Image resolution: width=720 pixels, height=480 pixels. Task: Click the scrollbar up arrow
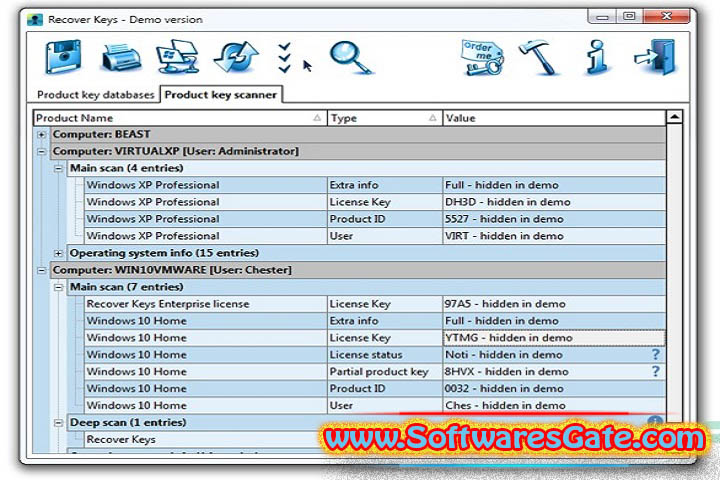674,117
